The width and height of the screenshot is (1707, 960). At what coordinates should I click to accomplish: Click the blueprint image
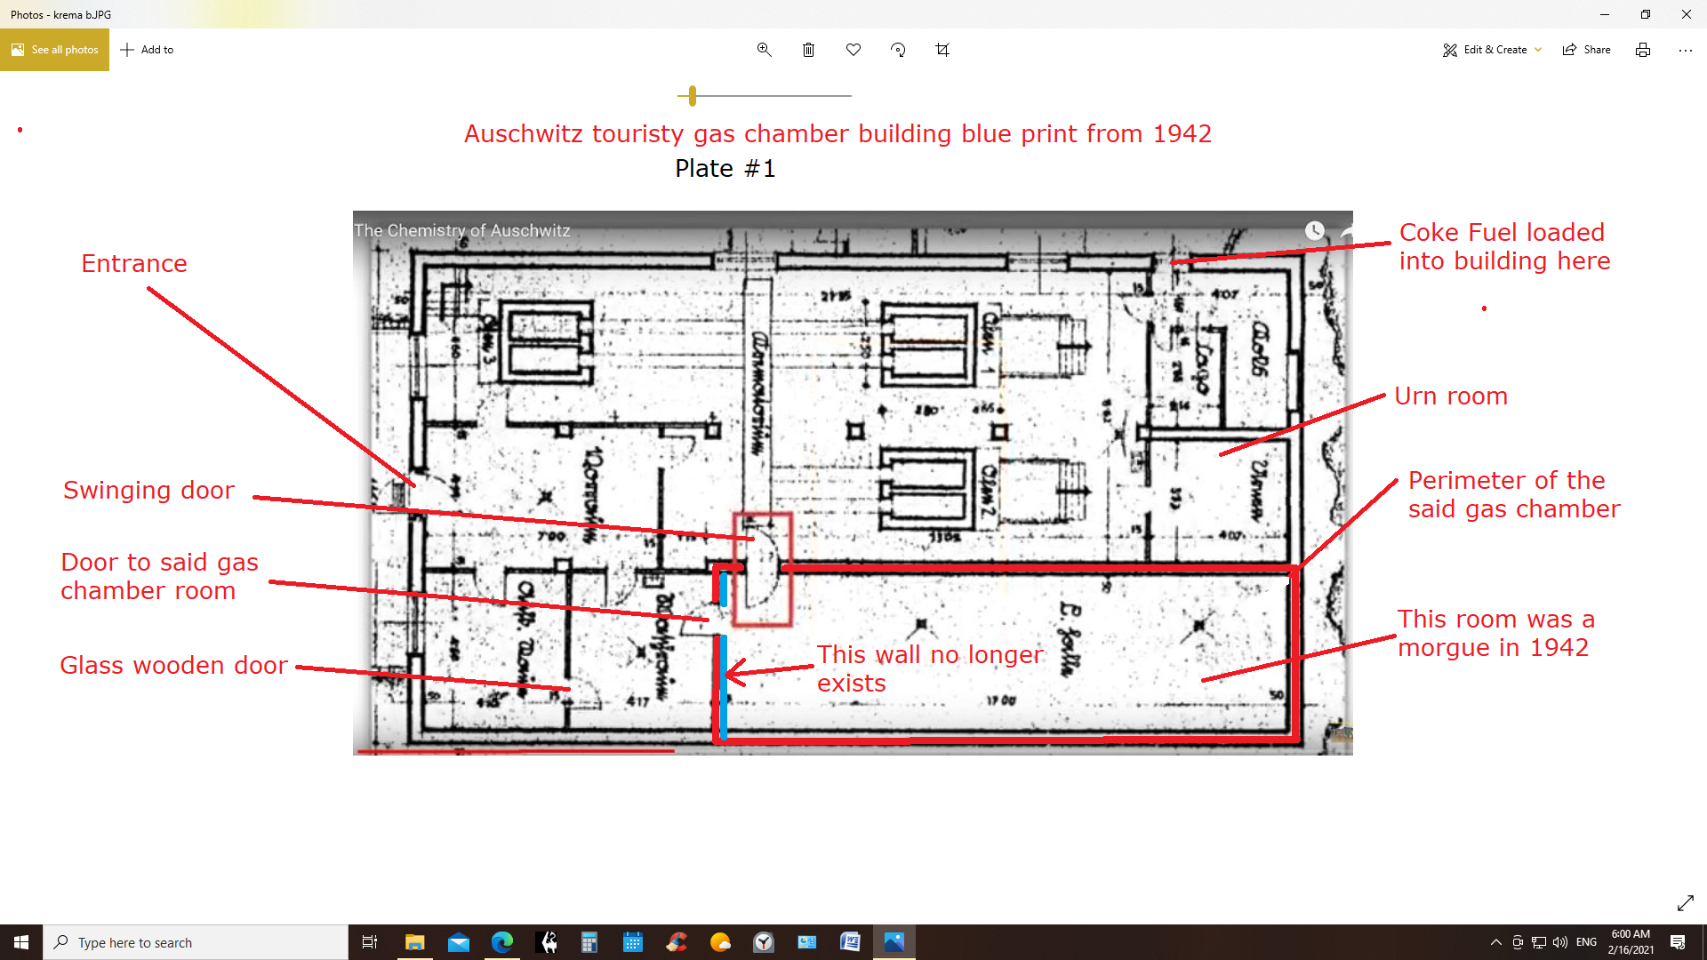(852, 482)
